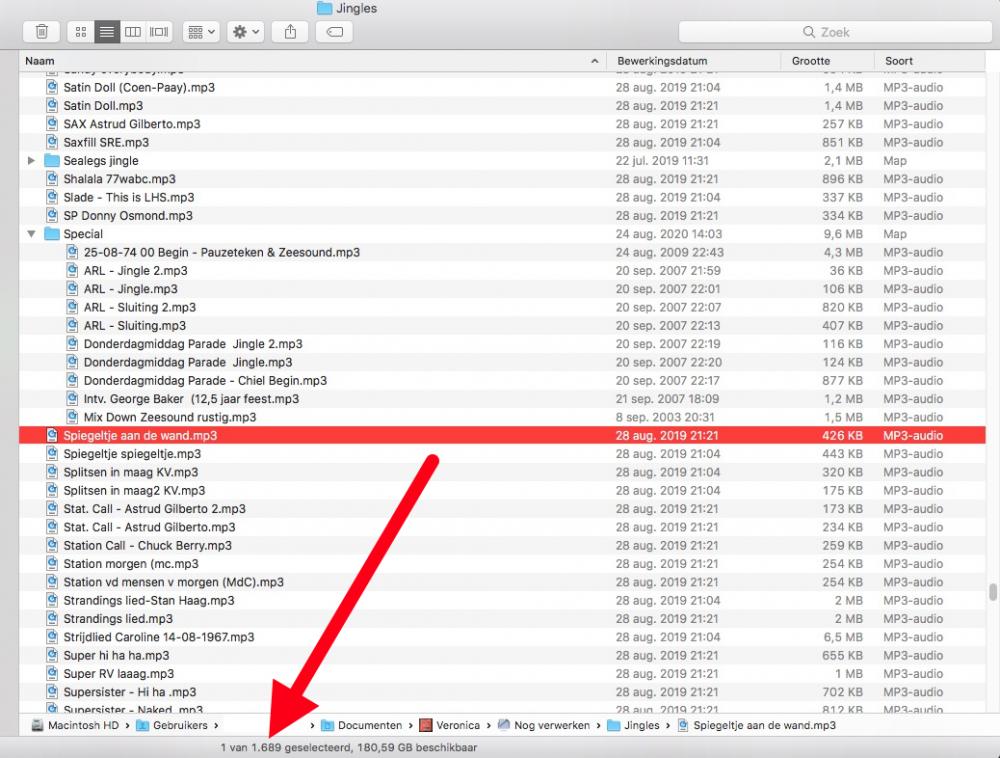
Task: Open the grouping options dropdown
Action: 199,31
